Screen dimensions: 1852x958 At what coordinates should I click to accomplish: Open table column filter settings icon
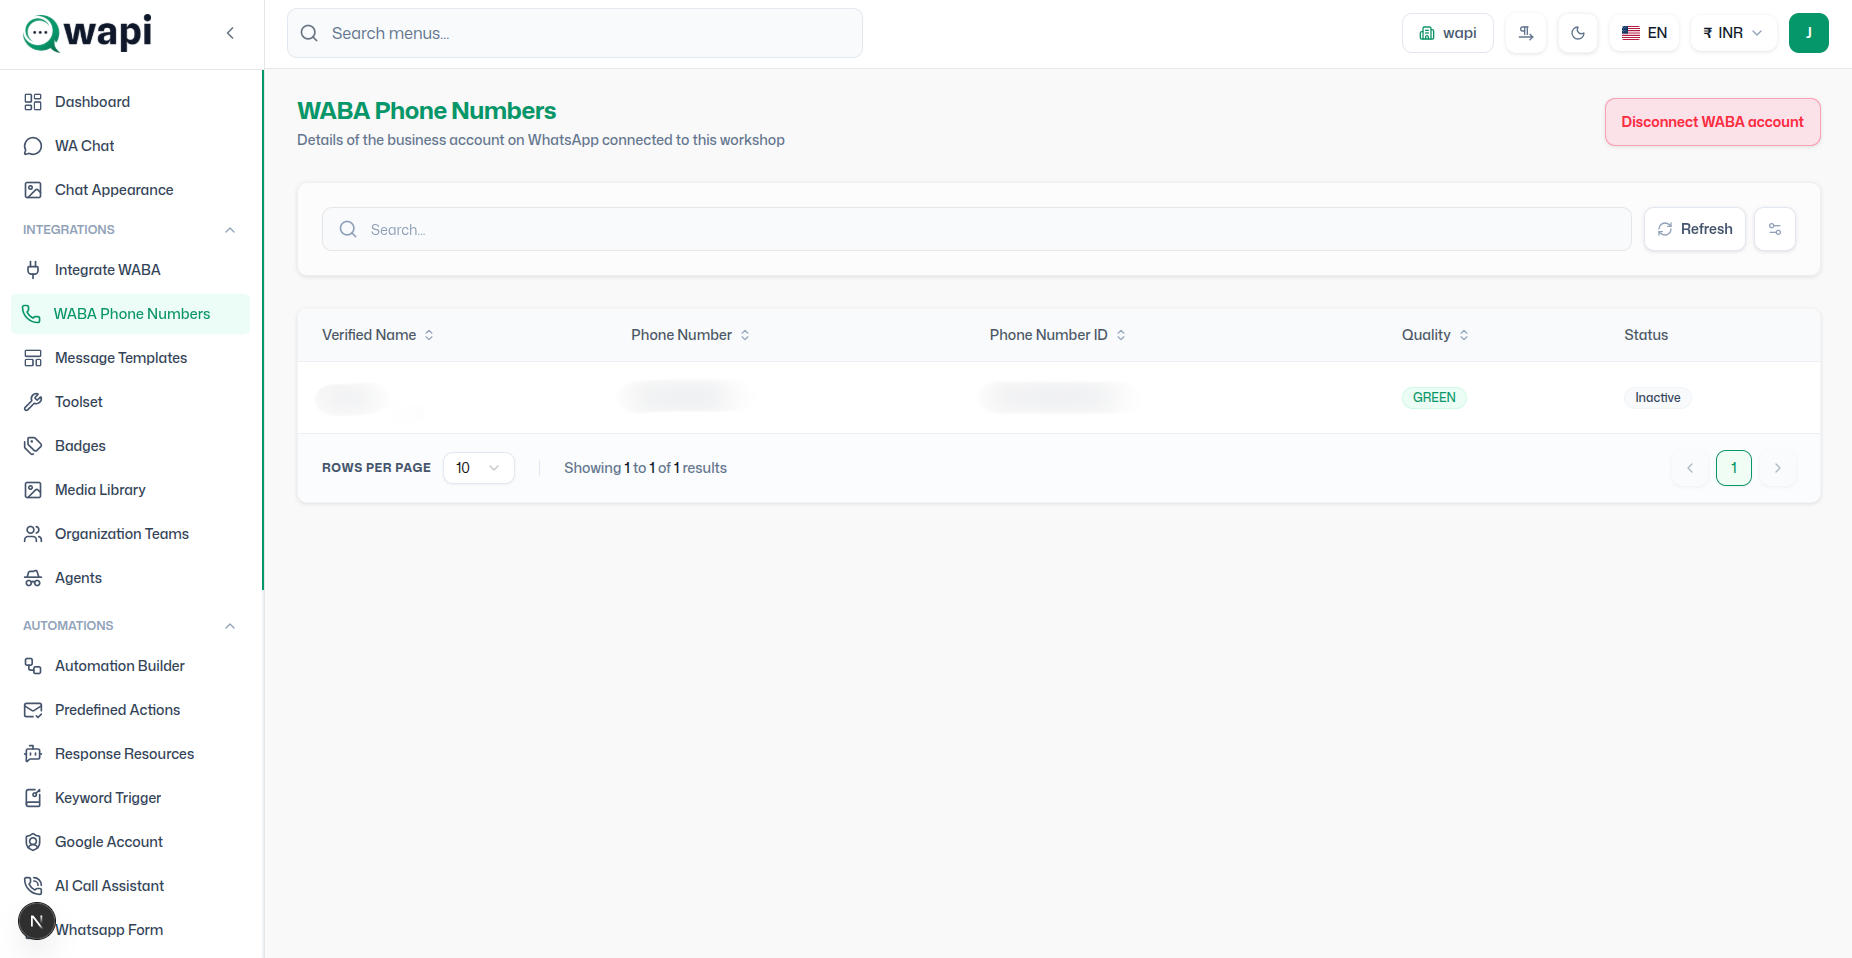point(1775,229)
